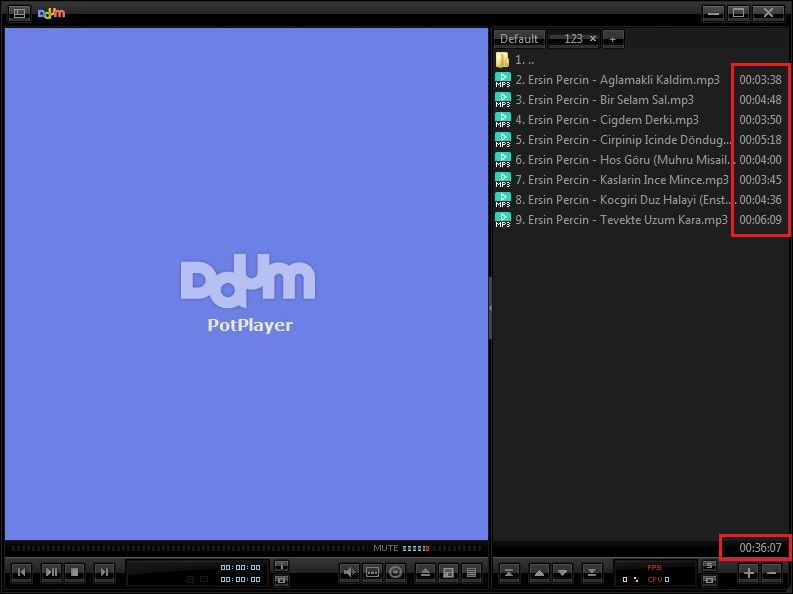Open the control panel icon beside the eject icon
793x594 pixels.
point(448,572)
